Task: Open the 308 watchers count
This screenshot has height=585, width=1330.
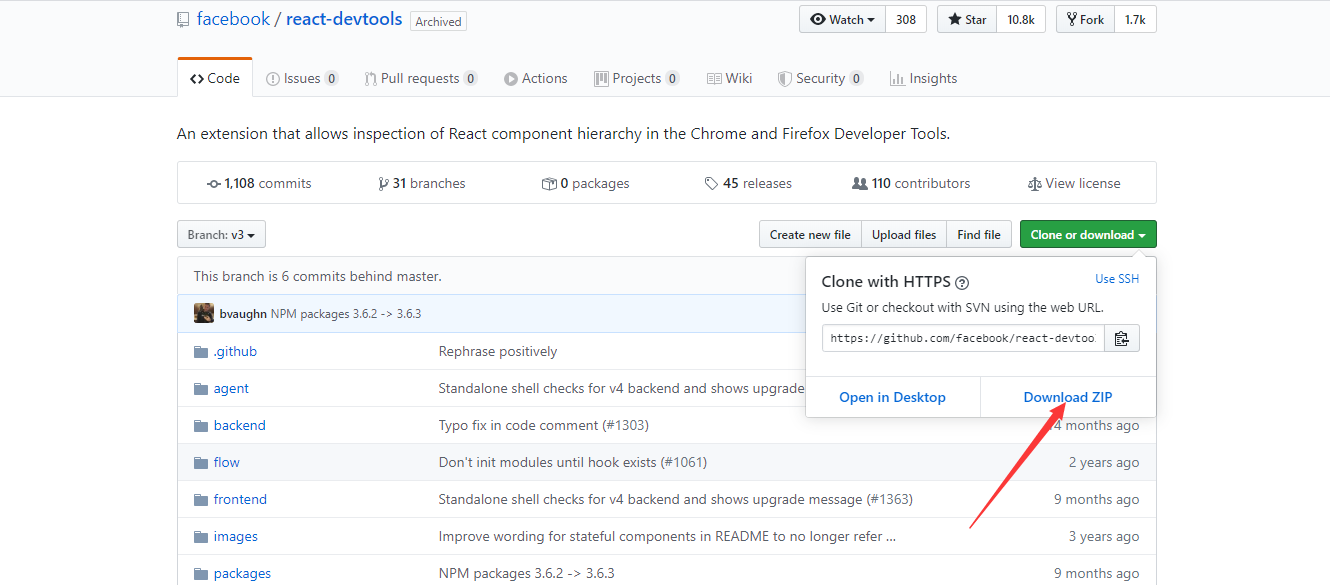Action: point(906,19)
